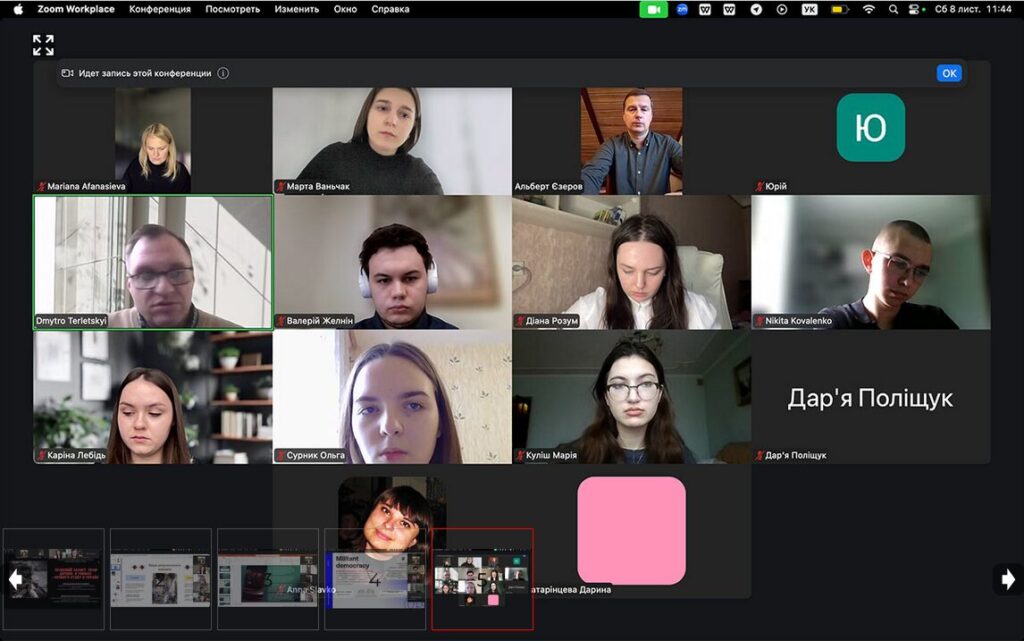This screenshot has width=1024, height=641.
Task: Click the fullscreen expand arrows icon
Action: 43,45
